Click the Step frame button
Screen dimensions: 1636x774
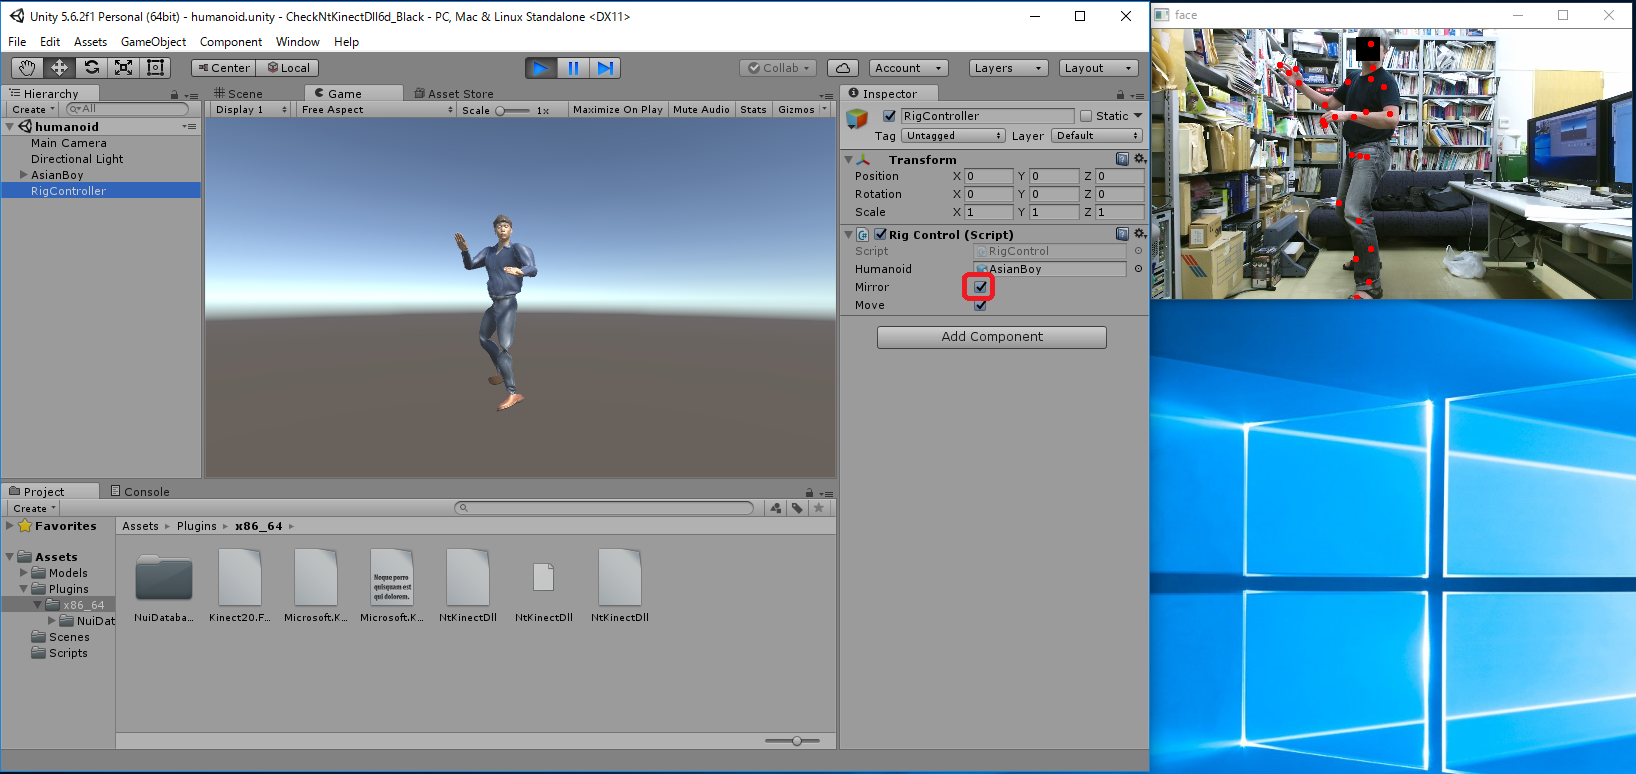[x=605, y=68]
